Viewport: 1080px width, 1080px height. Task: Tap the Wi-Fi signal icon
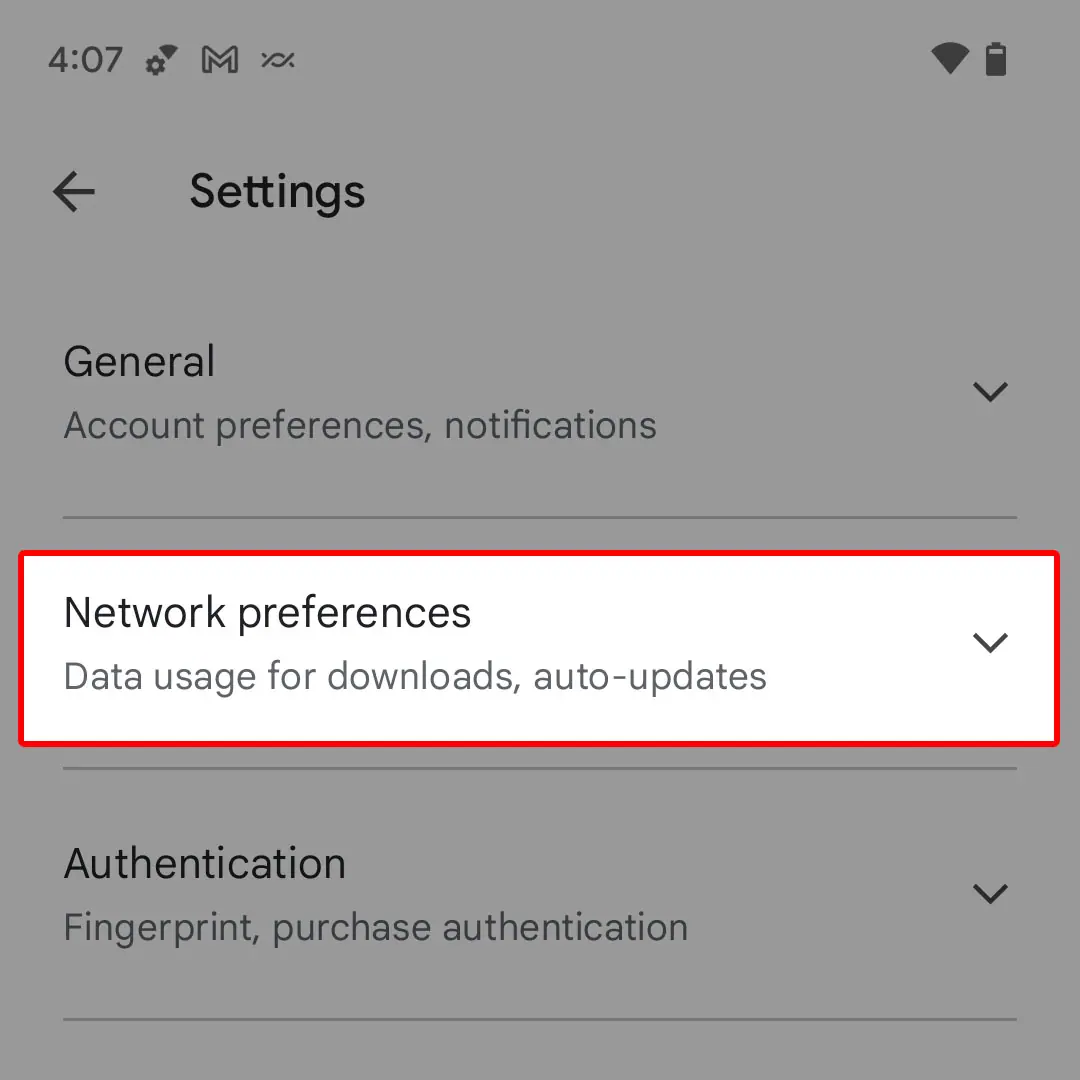pos(948,60)
